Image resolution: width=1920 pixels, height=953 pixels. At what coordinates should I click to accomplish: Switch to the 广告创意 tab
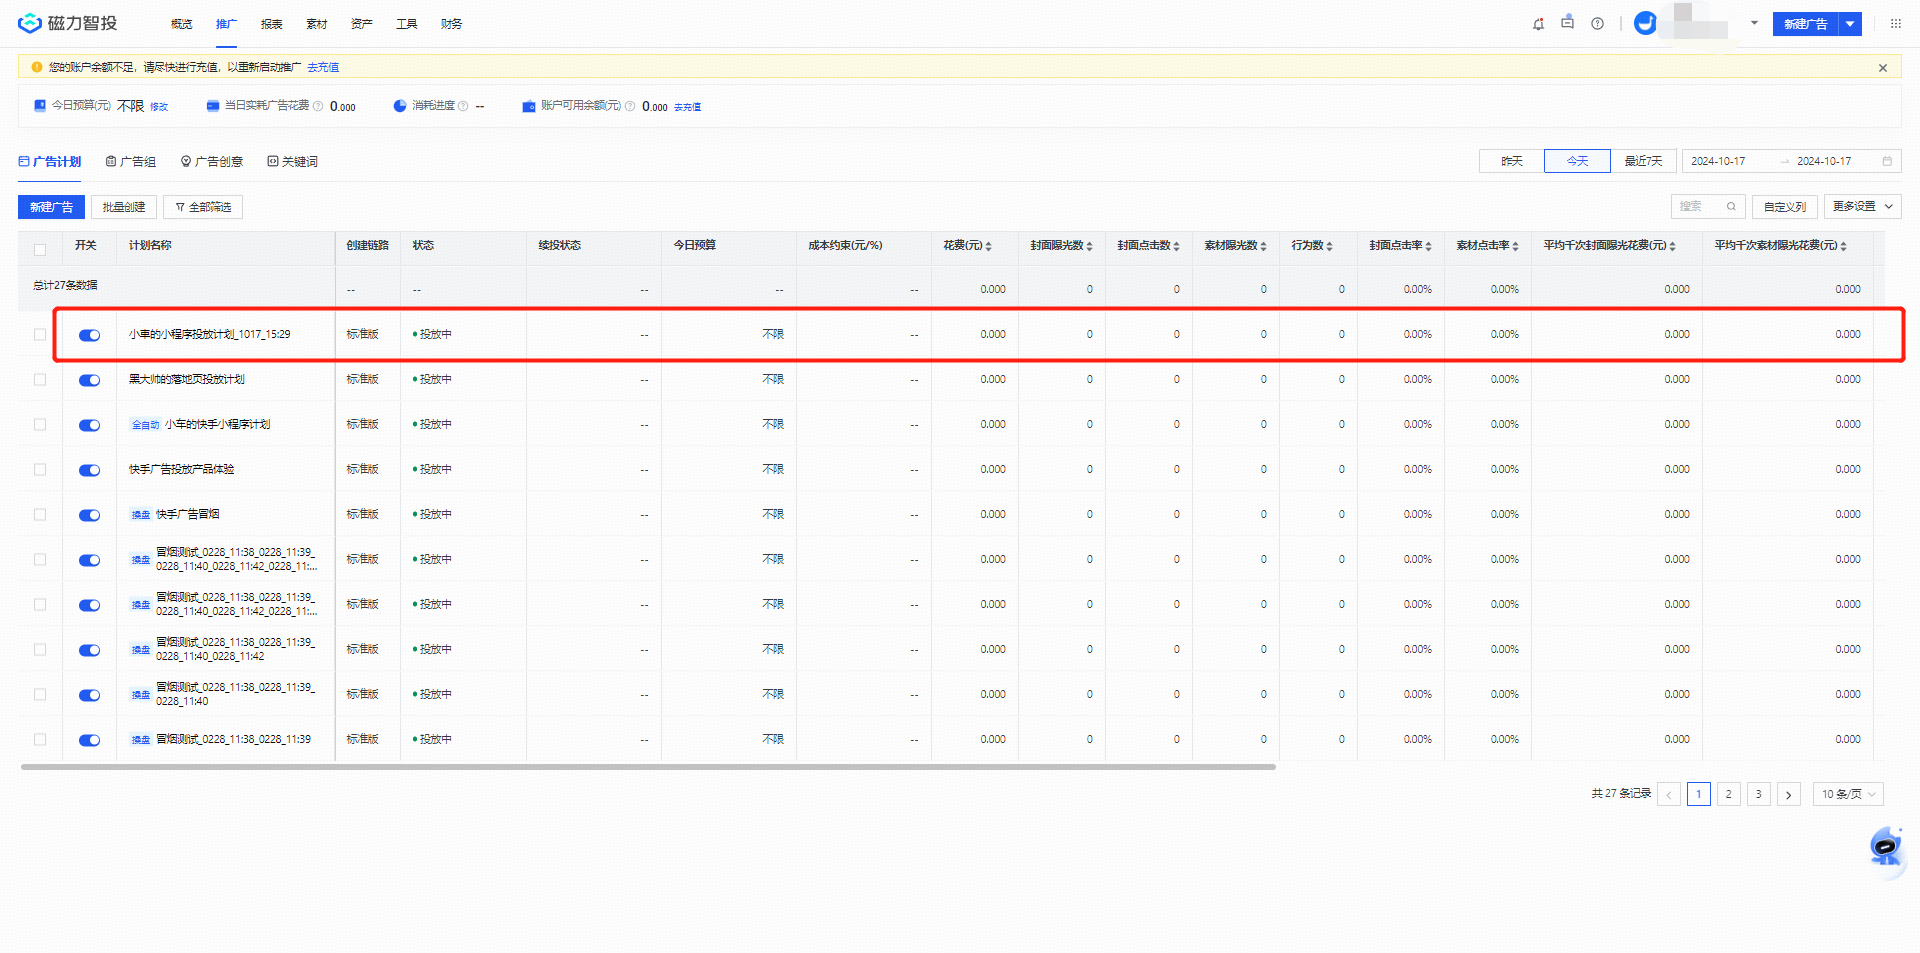212,162
